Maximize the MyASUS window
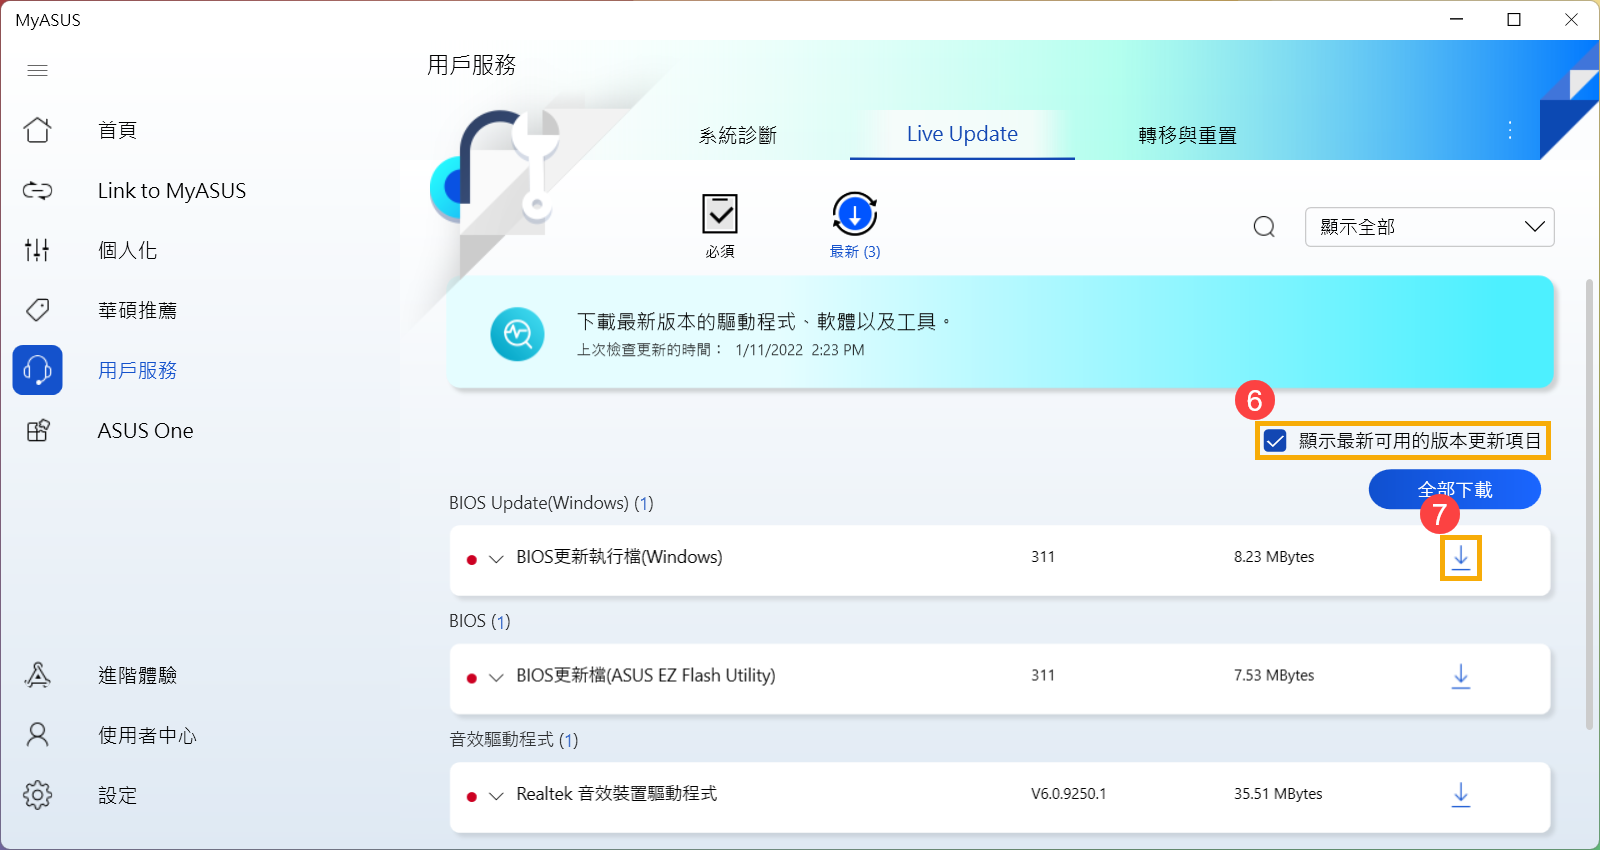 [x=1514, y=19]
